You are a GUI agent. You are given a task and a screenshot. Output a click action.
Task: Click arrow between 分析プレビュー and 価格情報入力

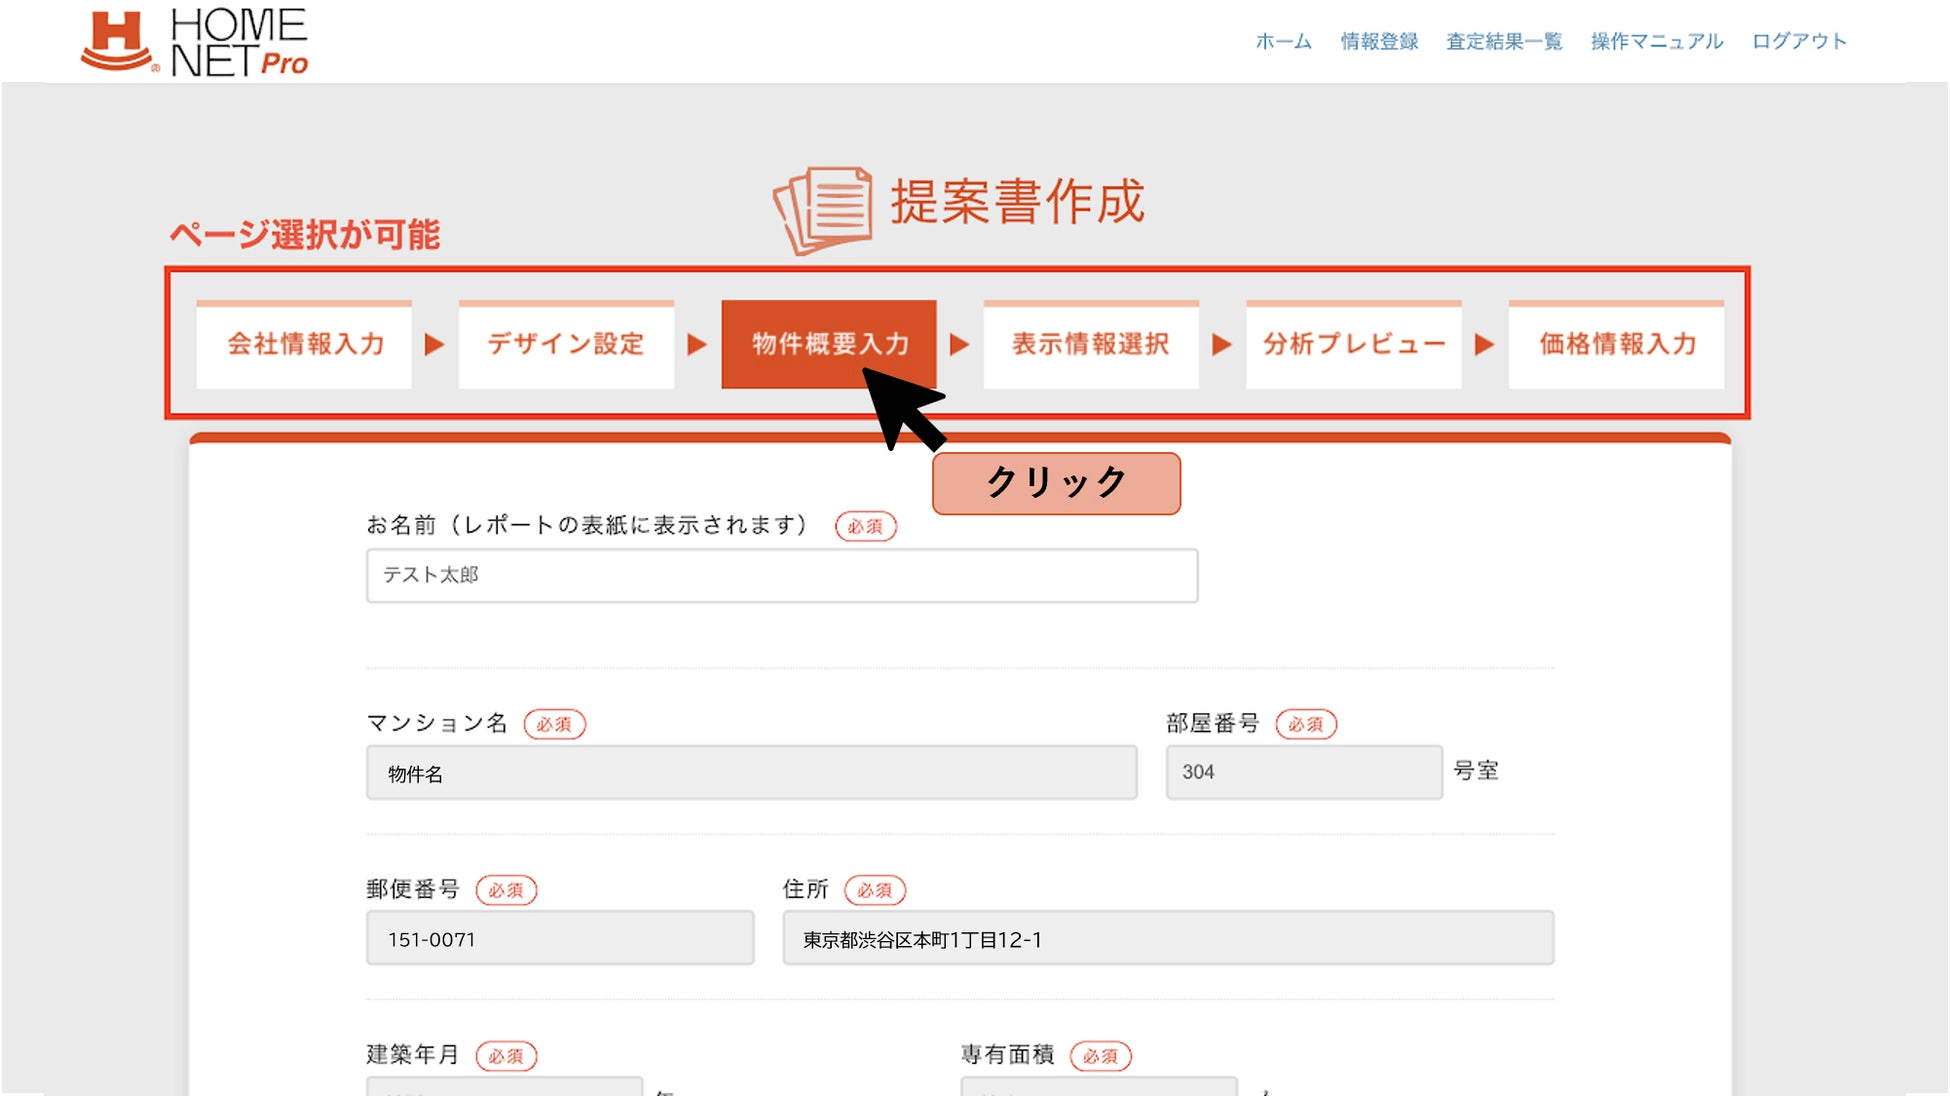pos(1484,345)
